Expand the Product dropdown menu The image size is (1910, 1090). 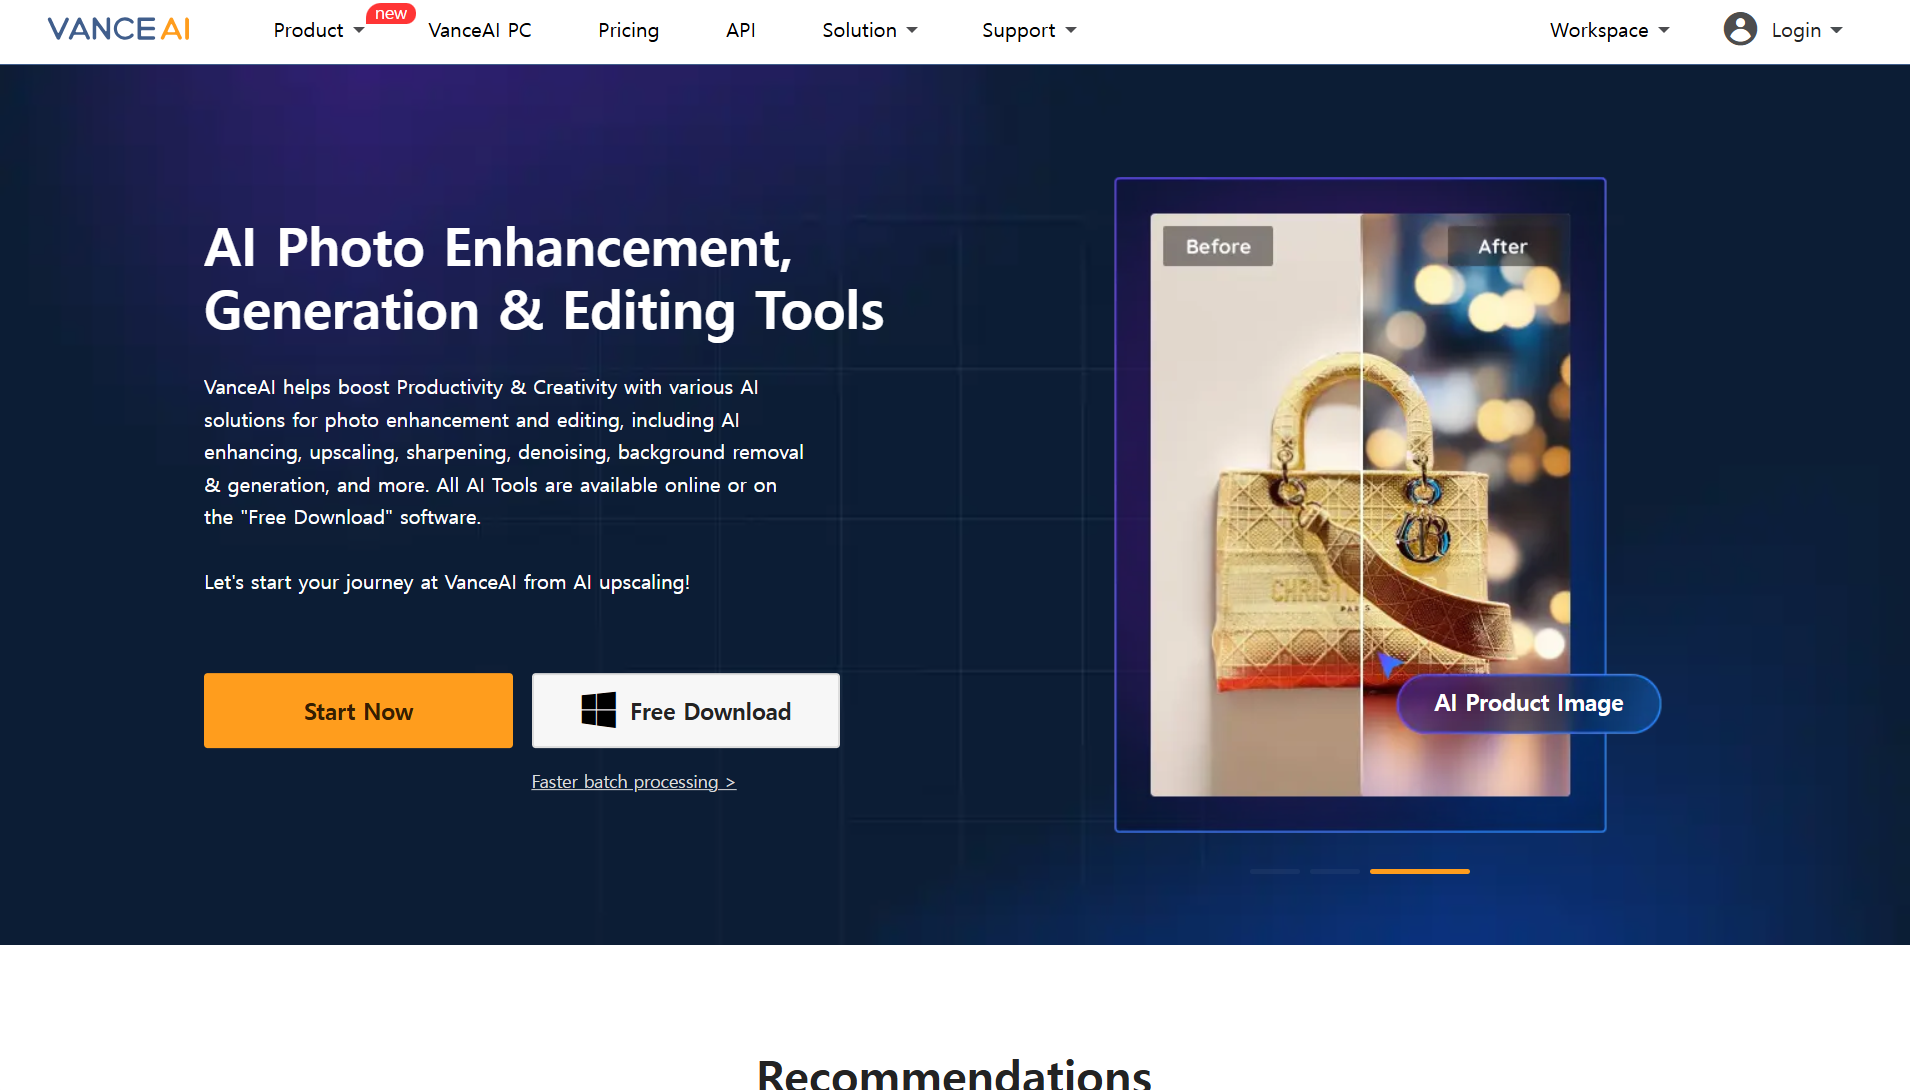click(318, 30)
